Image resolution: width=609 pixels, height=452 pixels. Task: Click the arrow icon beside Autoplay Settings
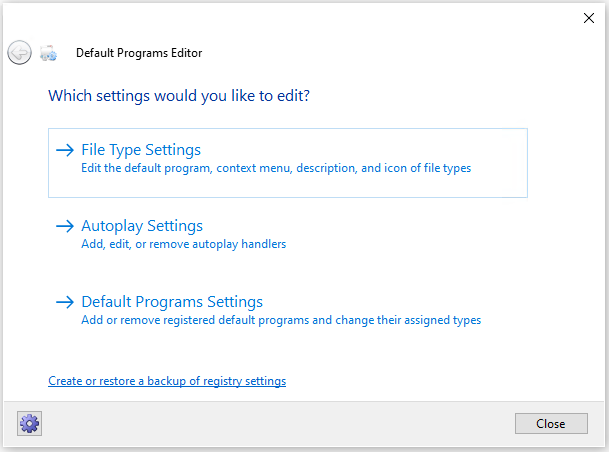65,226
